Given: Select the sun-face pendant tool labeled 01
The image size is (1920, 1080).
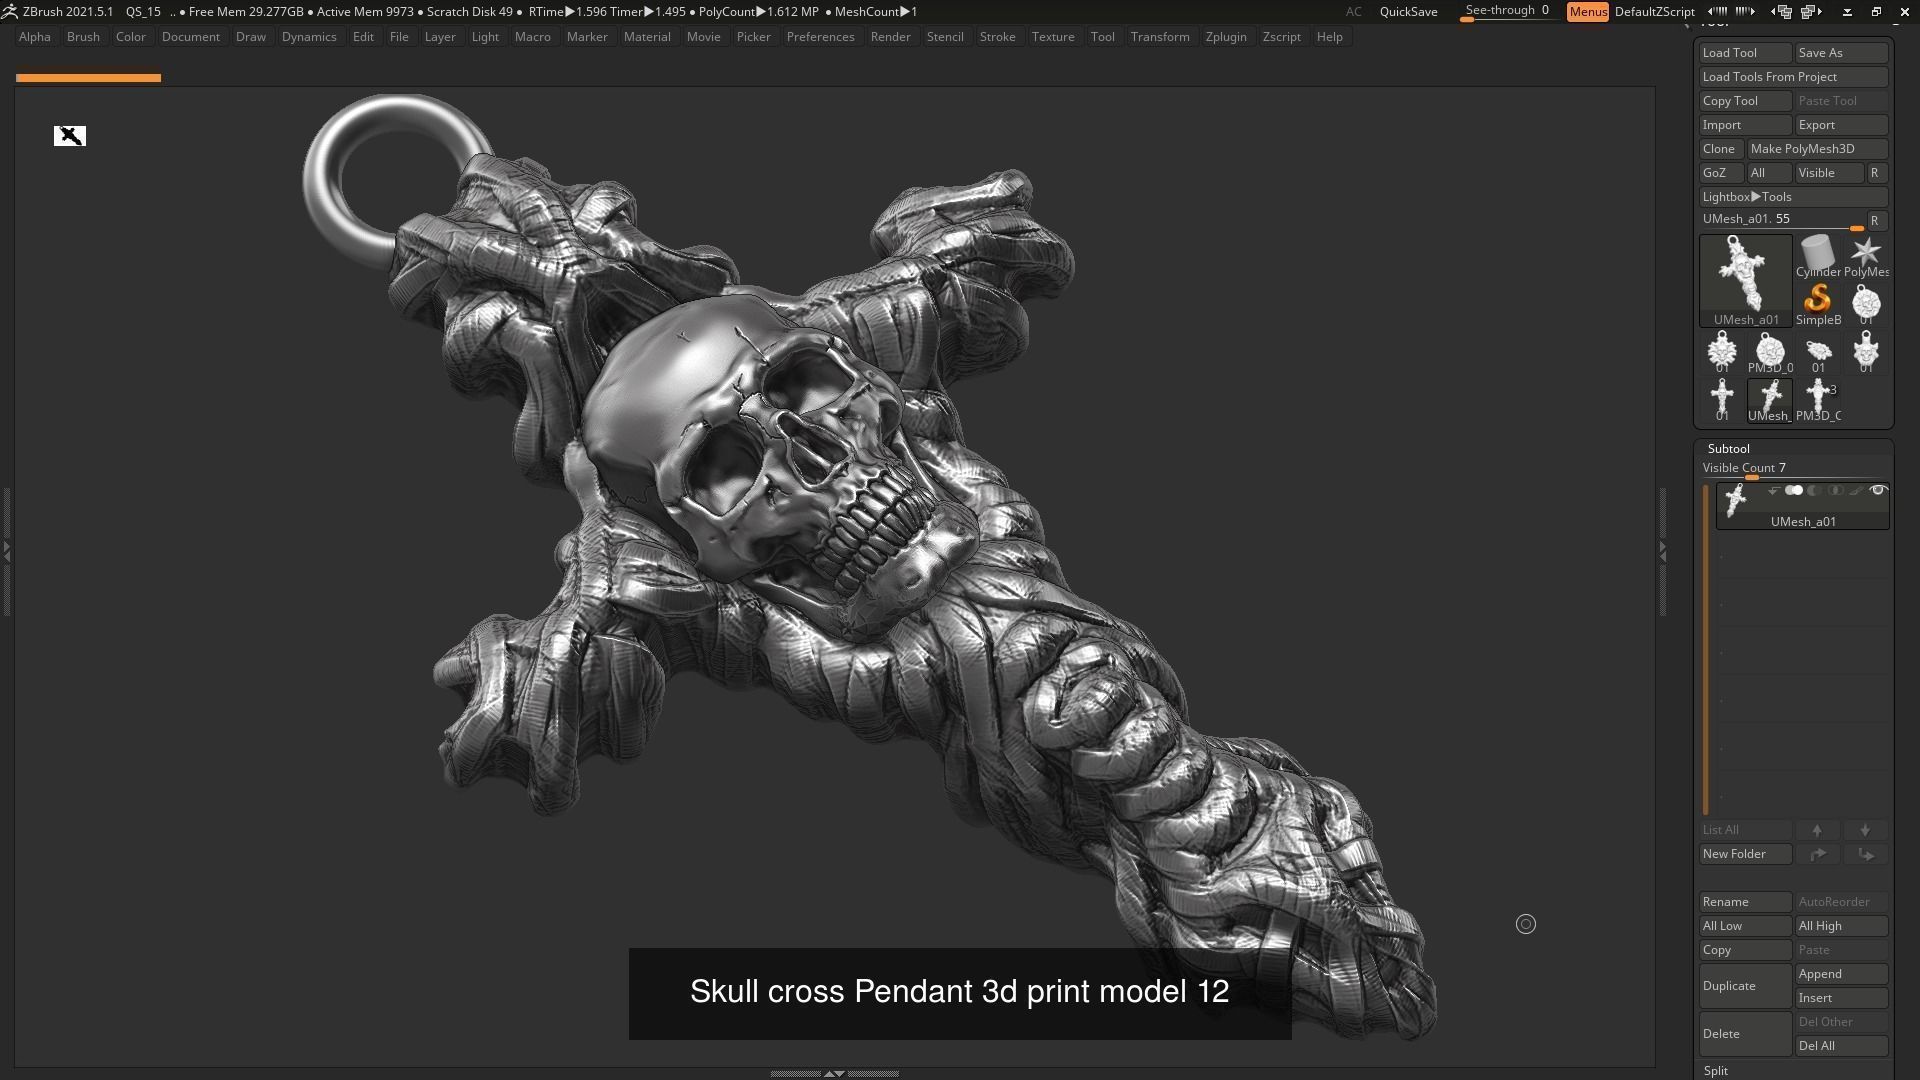Looking at the screenshot, I should 1722,353.
